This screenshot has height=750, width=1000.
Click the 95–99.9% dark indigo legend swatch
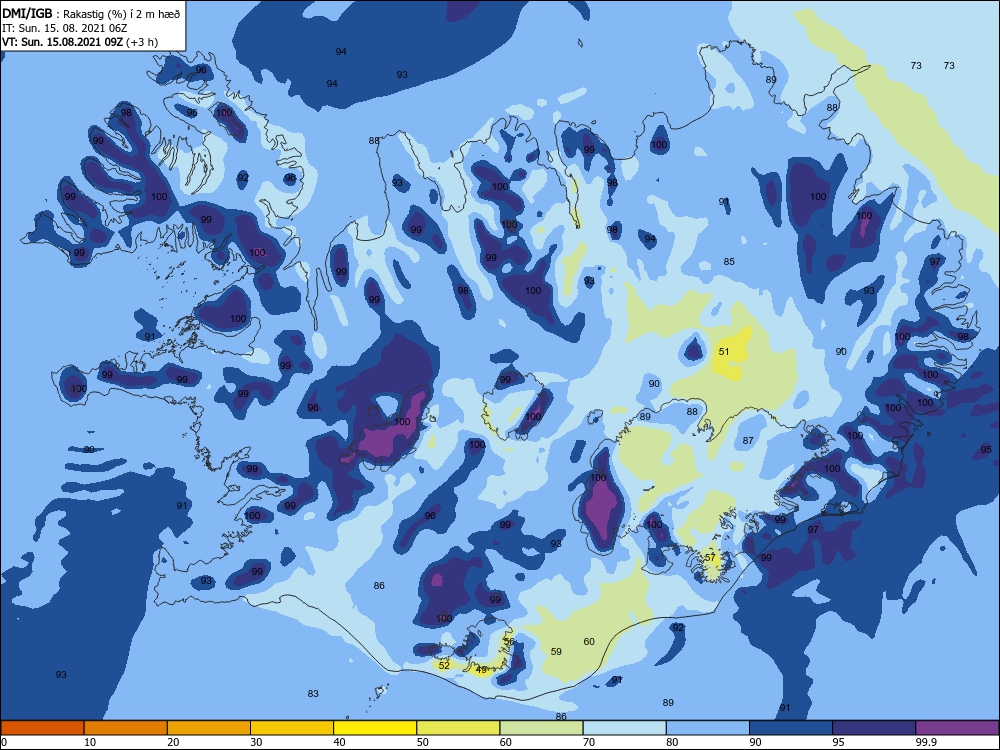(x=874, y=728)
